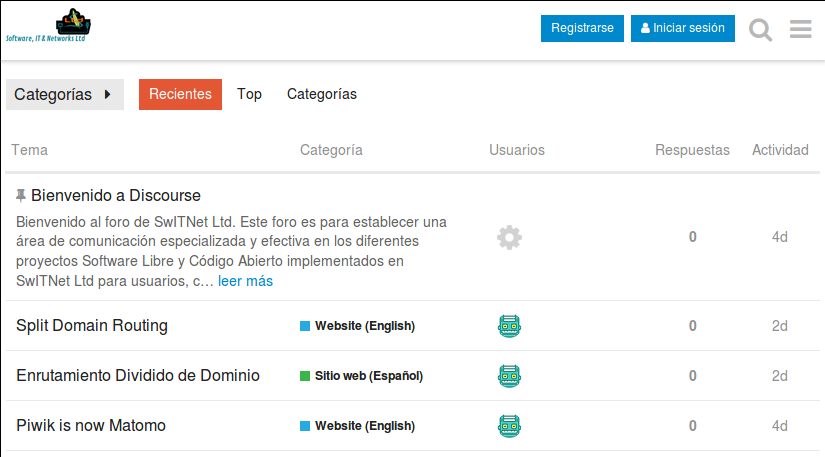Click the reply count 0 on the Split Domain Routing row
This screenshot has width=825, height=457.
692,326
